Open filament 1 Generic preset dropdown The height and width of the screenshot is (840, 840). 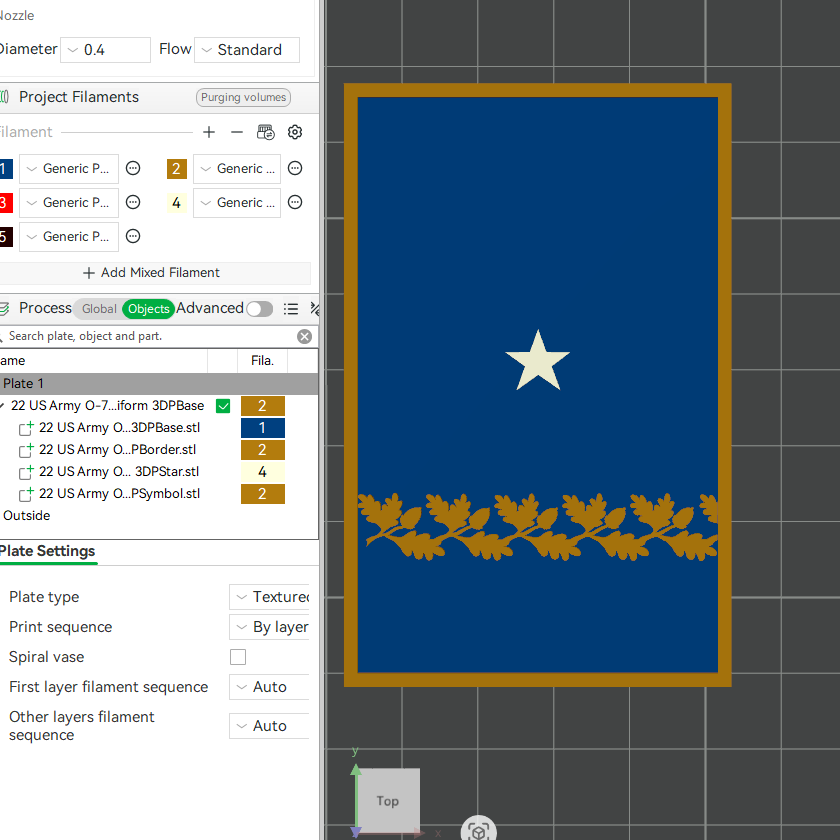(69, 169)
